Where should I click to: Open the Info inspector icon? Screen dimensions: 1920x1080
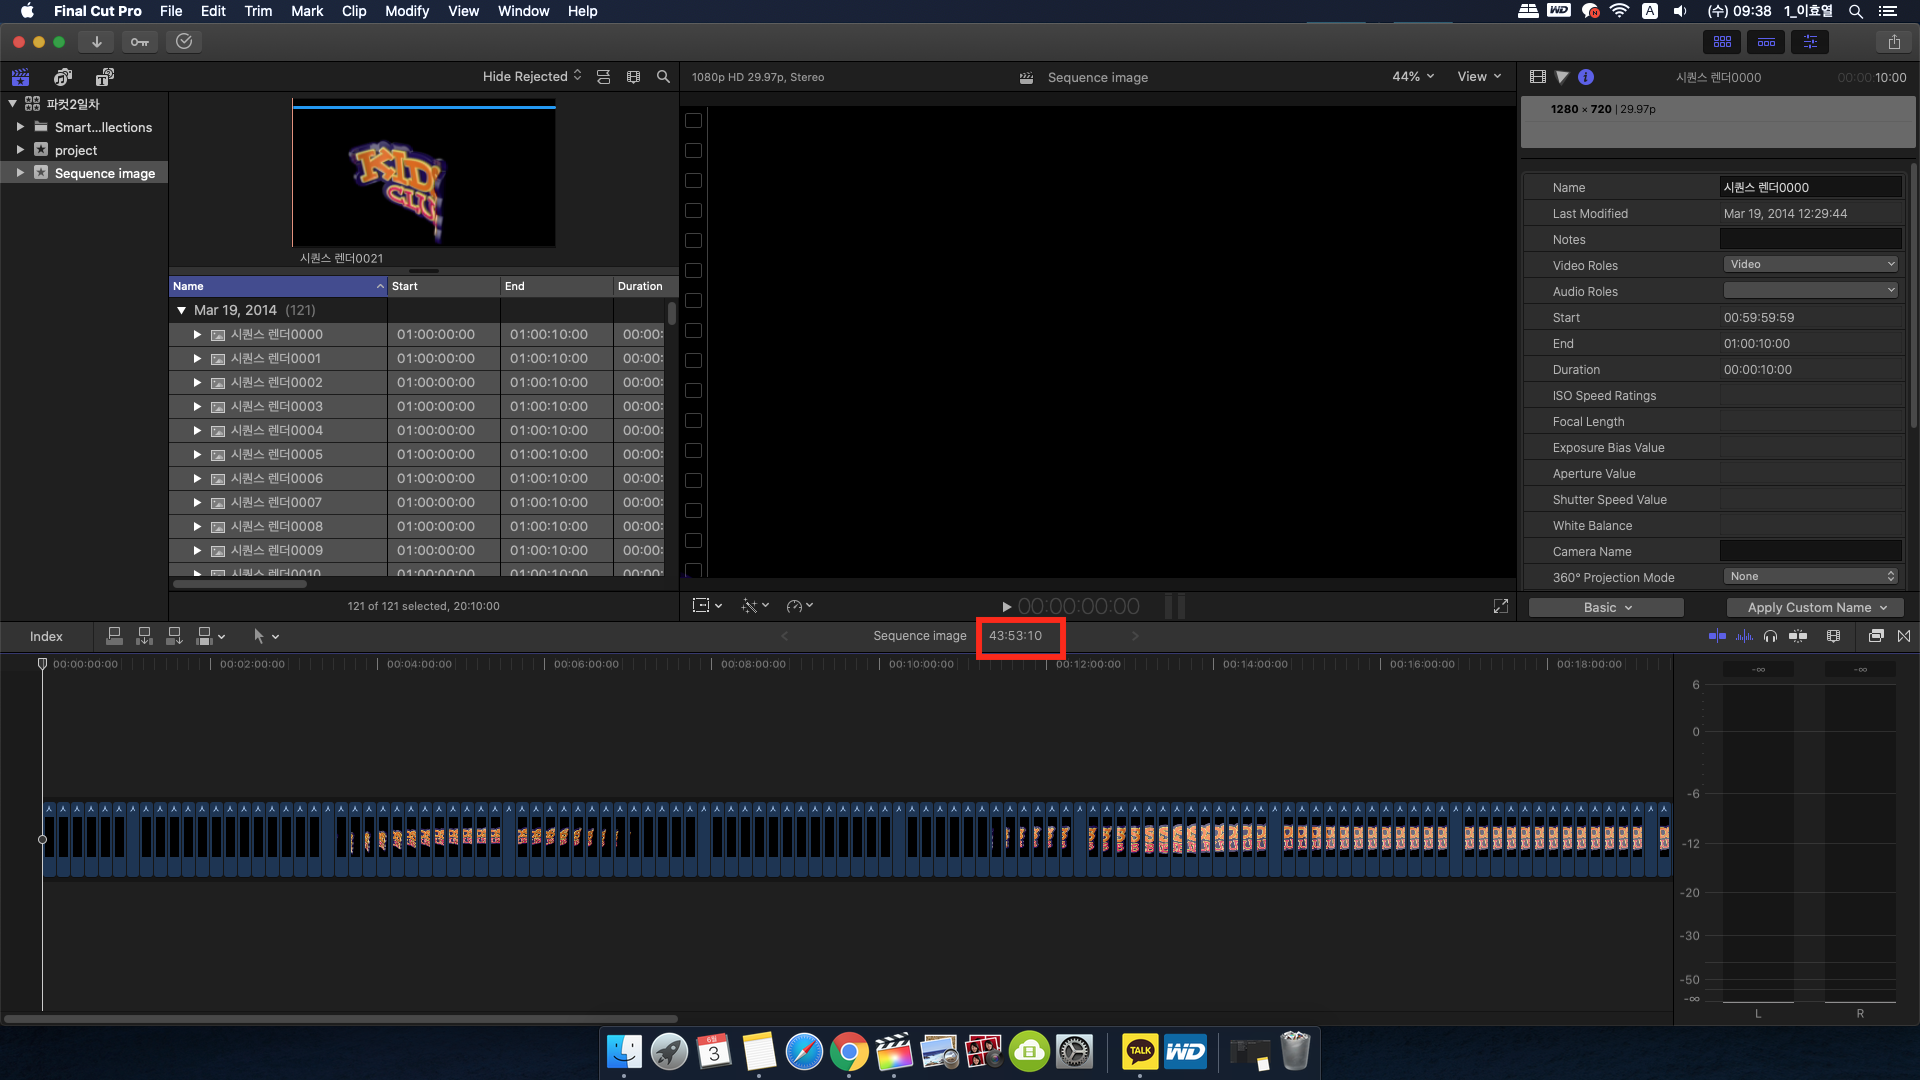(1586, 77)
